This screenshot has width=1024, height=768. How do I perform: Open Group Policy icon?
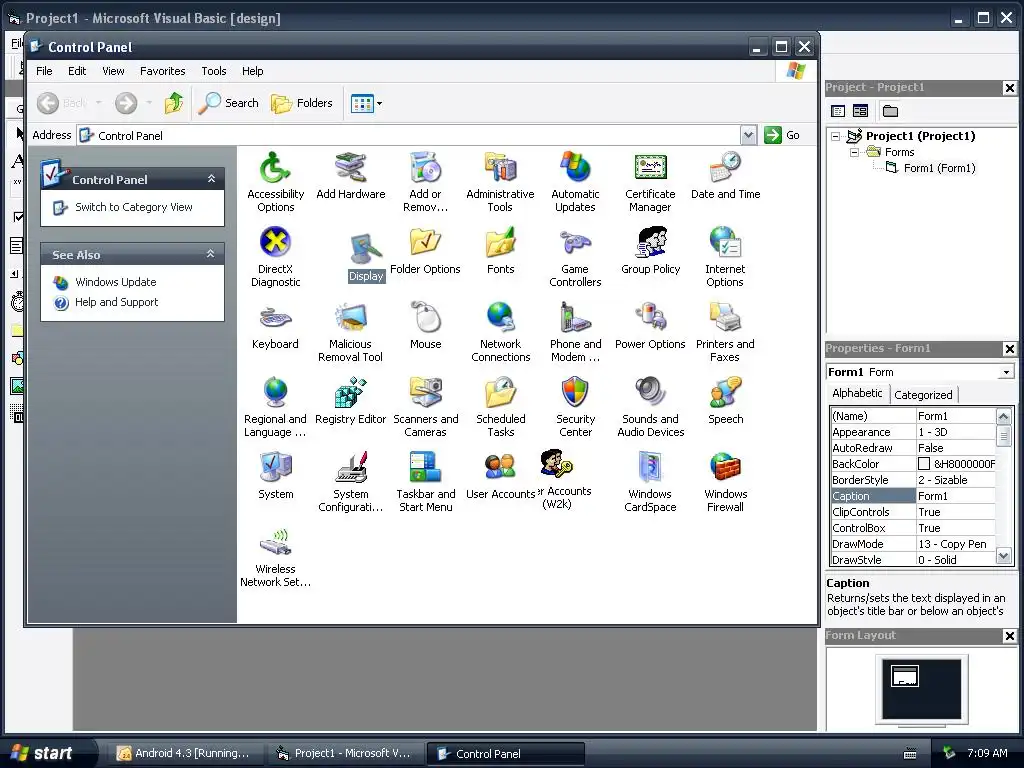(x=650, y=250)
